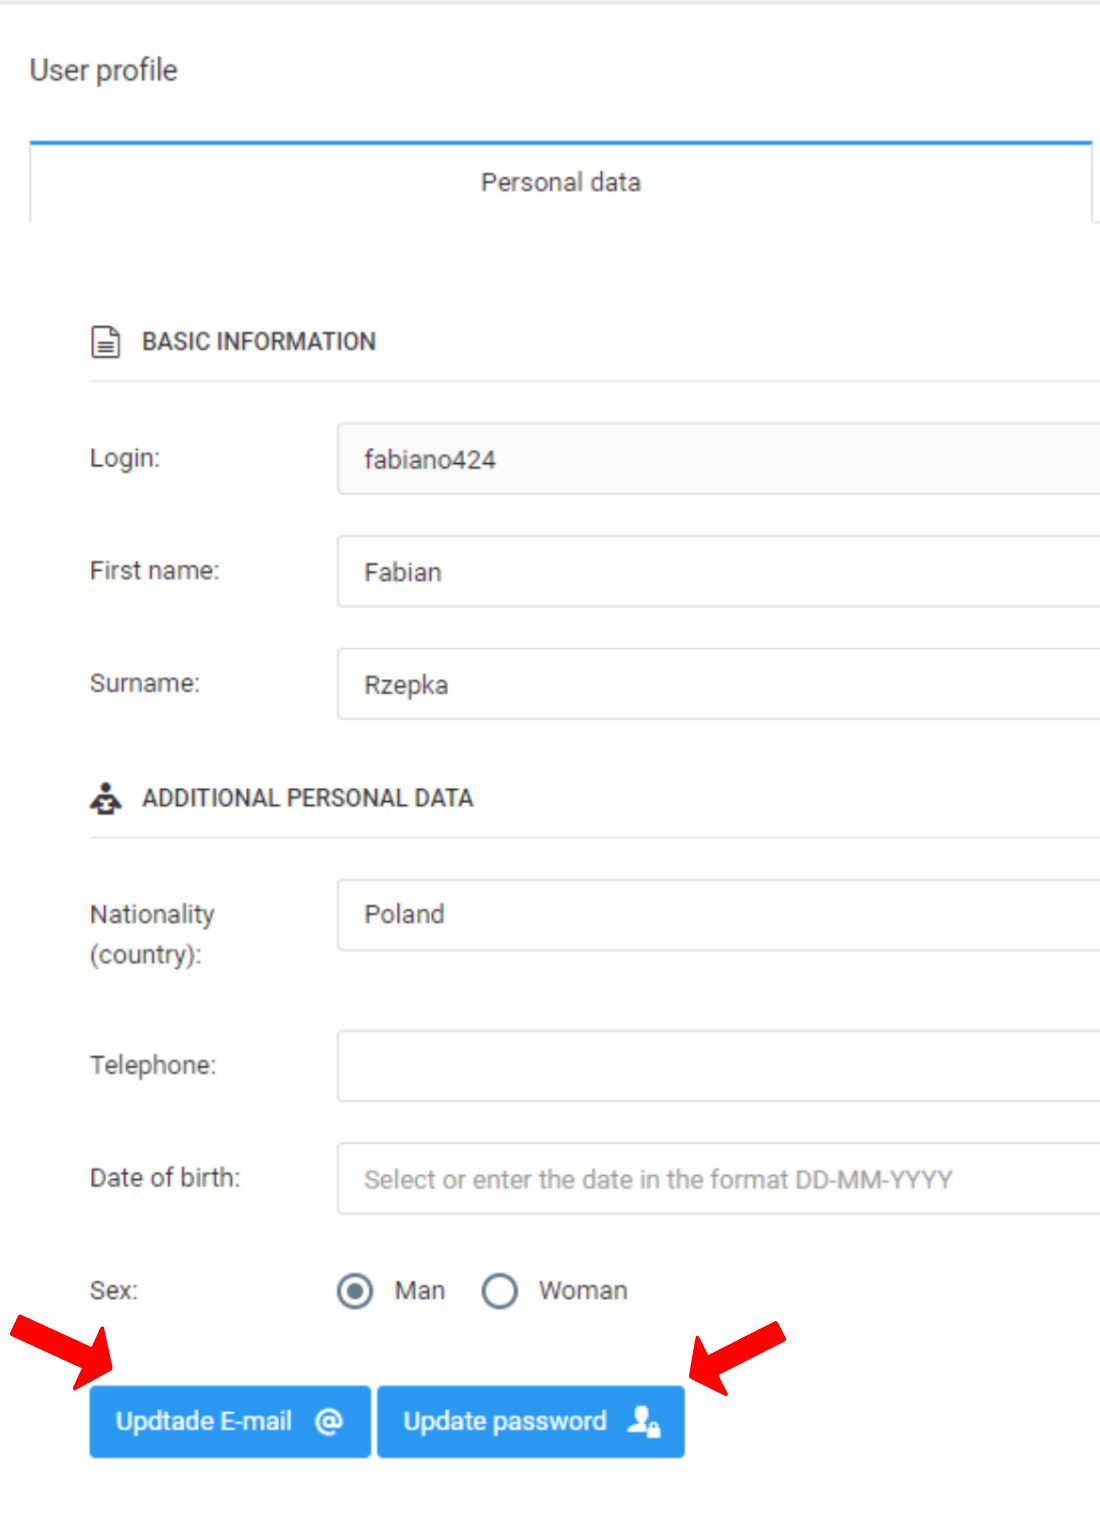Click the User profile page heading
This screenshot has height=1534, width=1100.
(104, 71)
